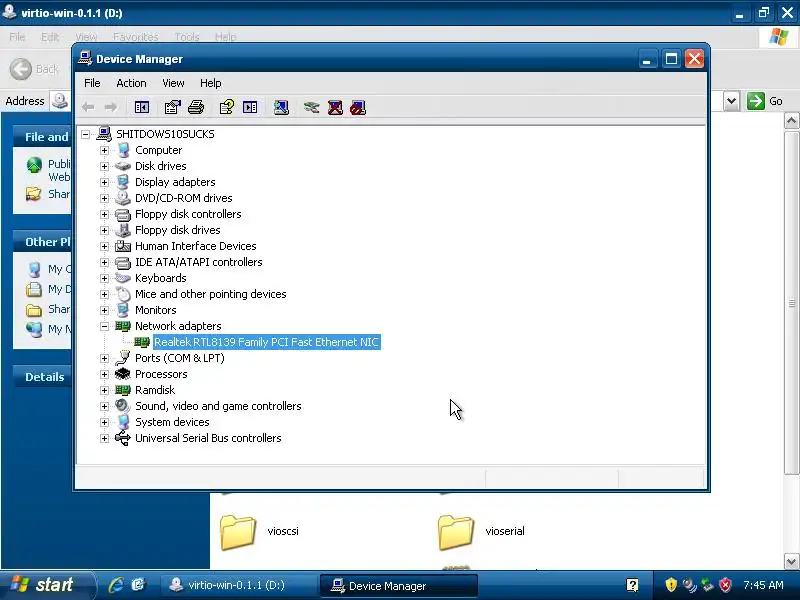This screenshot has width=800, height=600.
Task: Click the File and Folder Tasks header
Action: [43, 137]
